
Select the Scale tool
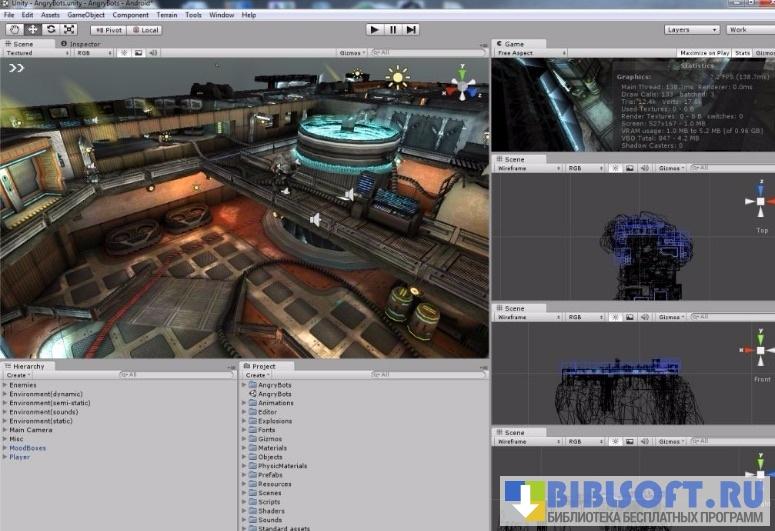pos(69,30)
